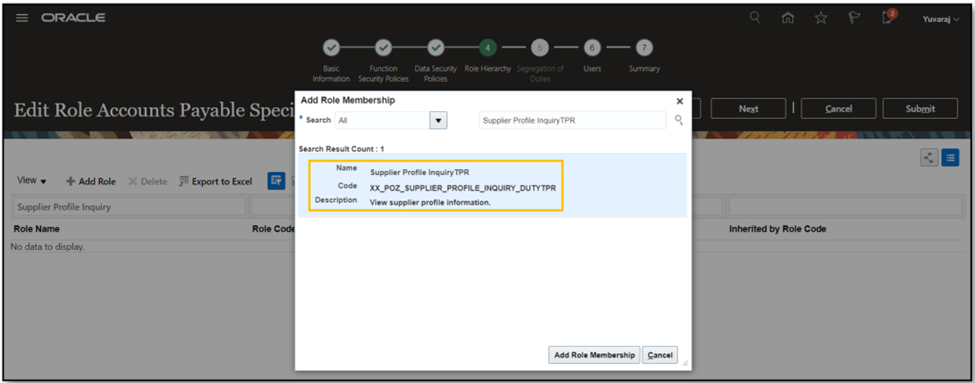
Task: Expand the Yuvaraj user menu
Action: pos(941,19)
